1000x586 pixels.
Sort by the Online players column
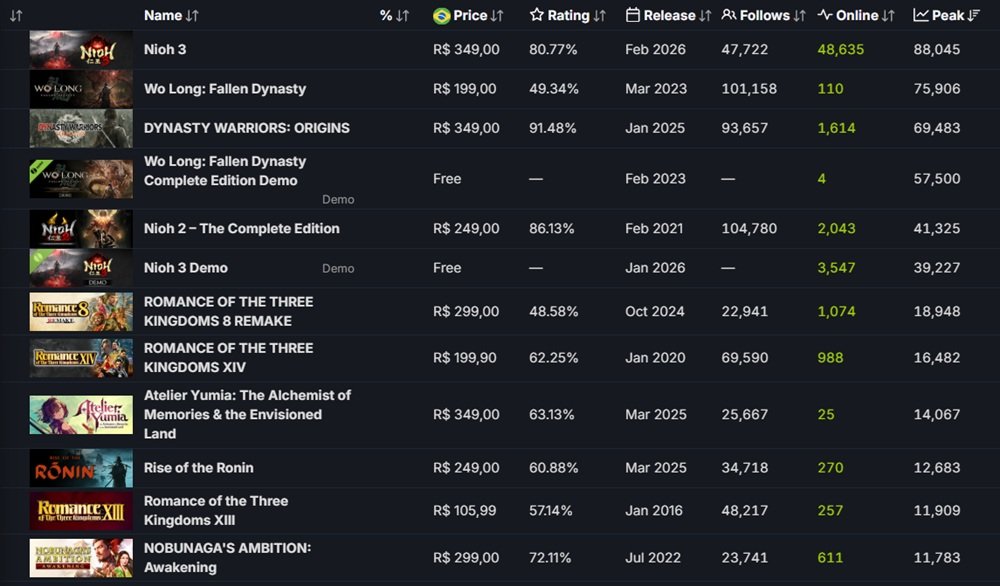tap(856, 15)
